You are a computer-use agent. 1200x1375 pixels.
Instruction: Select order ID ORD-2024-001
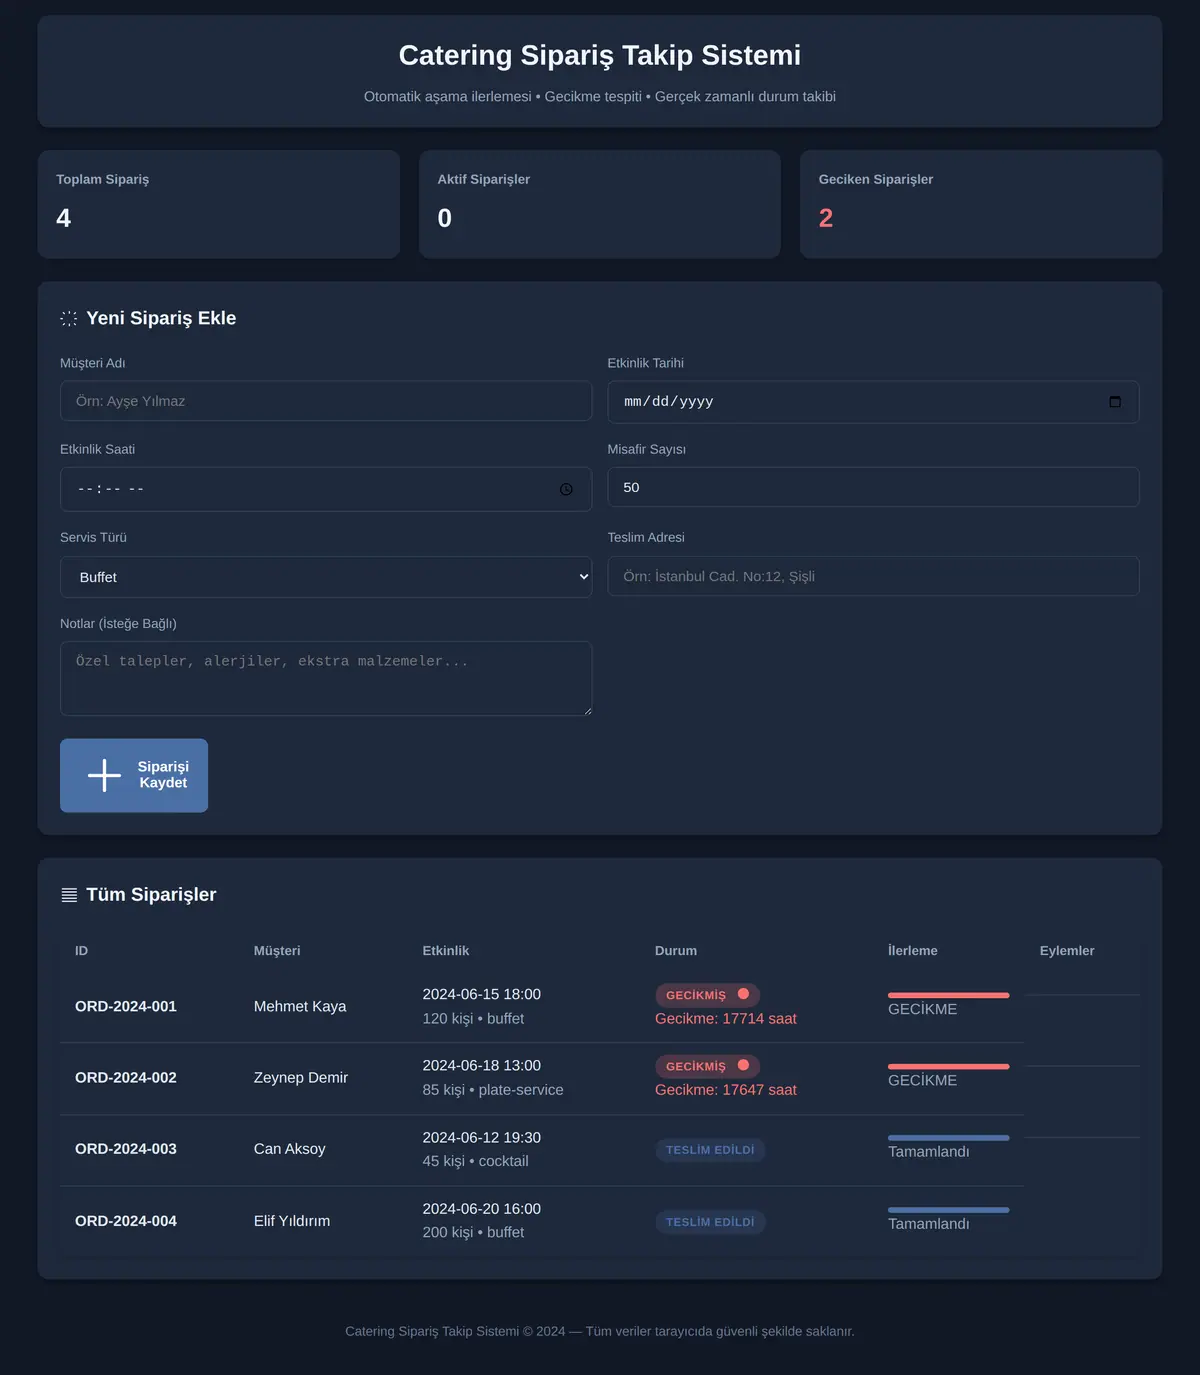126,1006
